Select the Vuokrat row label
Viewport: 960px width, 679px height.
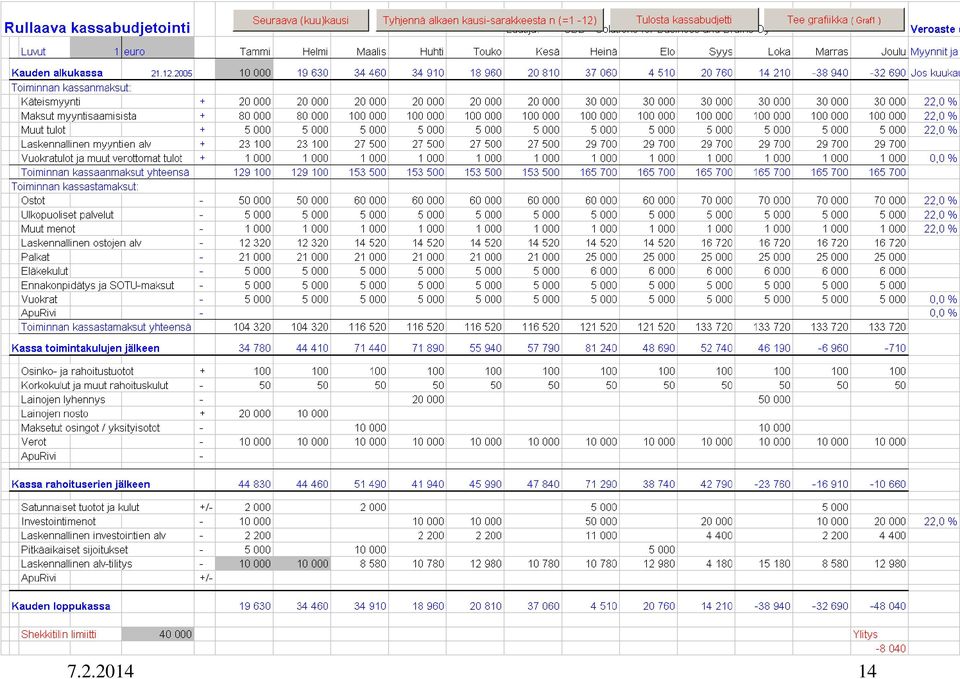(x=39, y=299)
